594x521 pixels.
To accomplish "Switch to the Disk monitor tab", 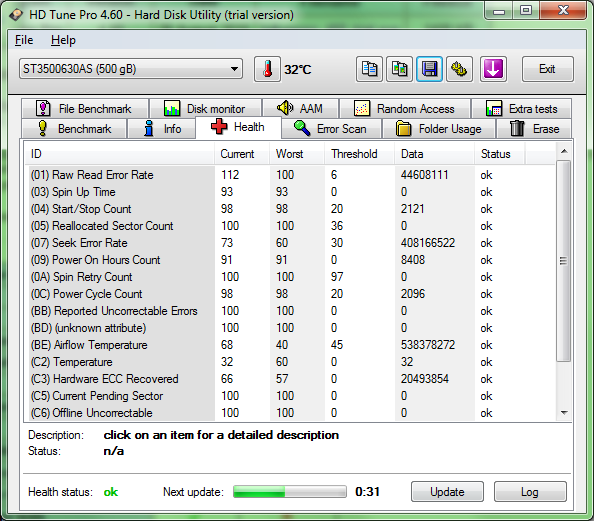I will [206, 108].
